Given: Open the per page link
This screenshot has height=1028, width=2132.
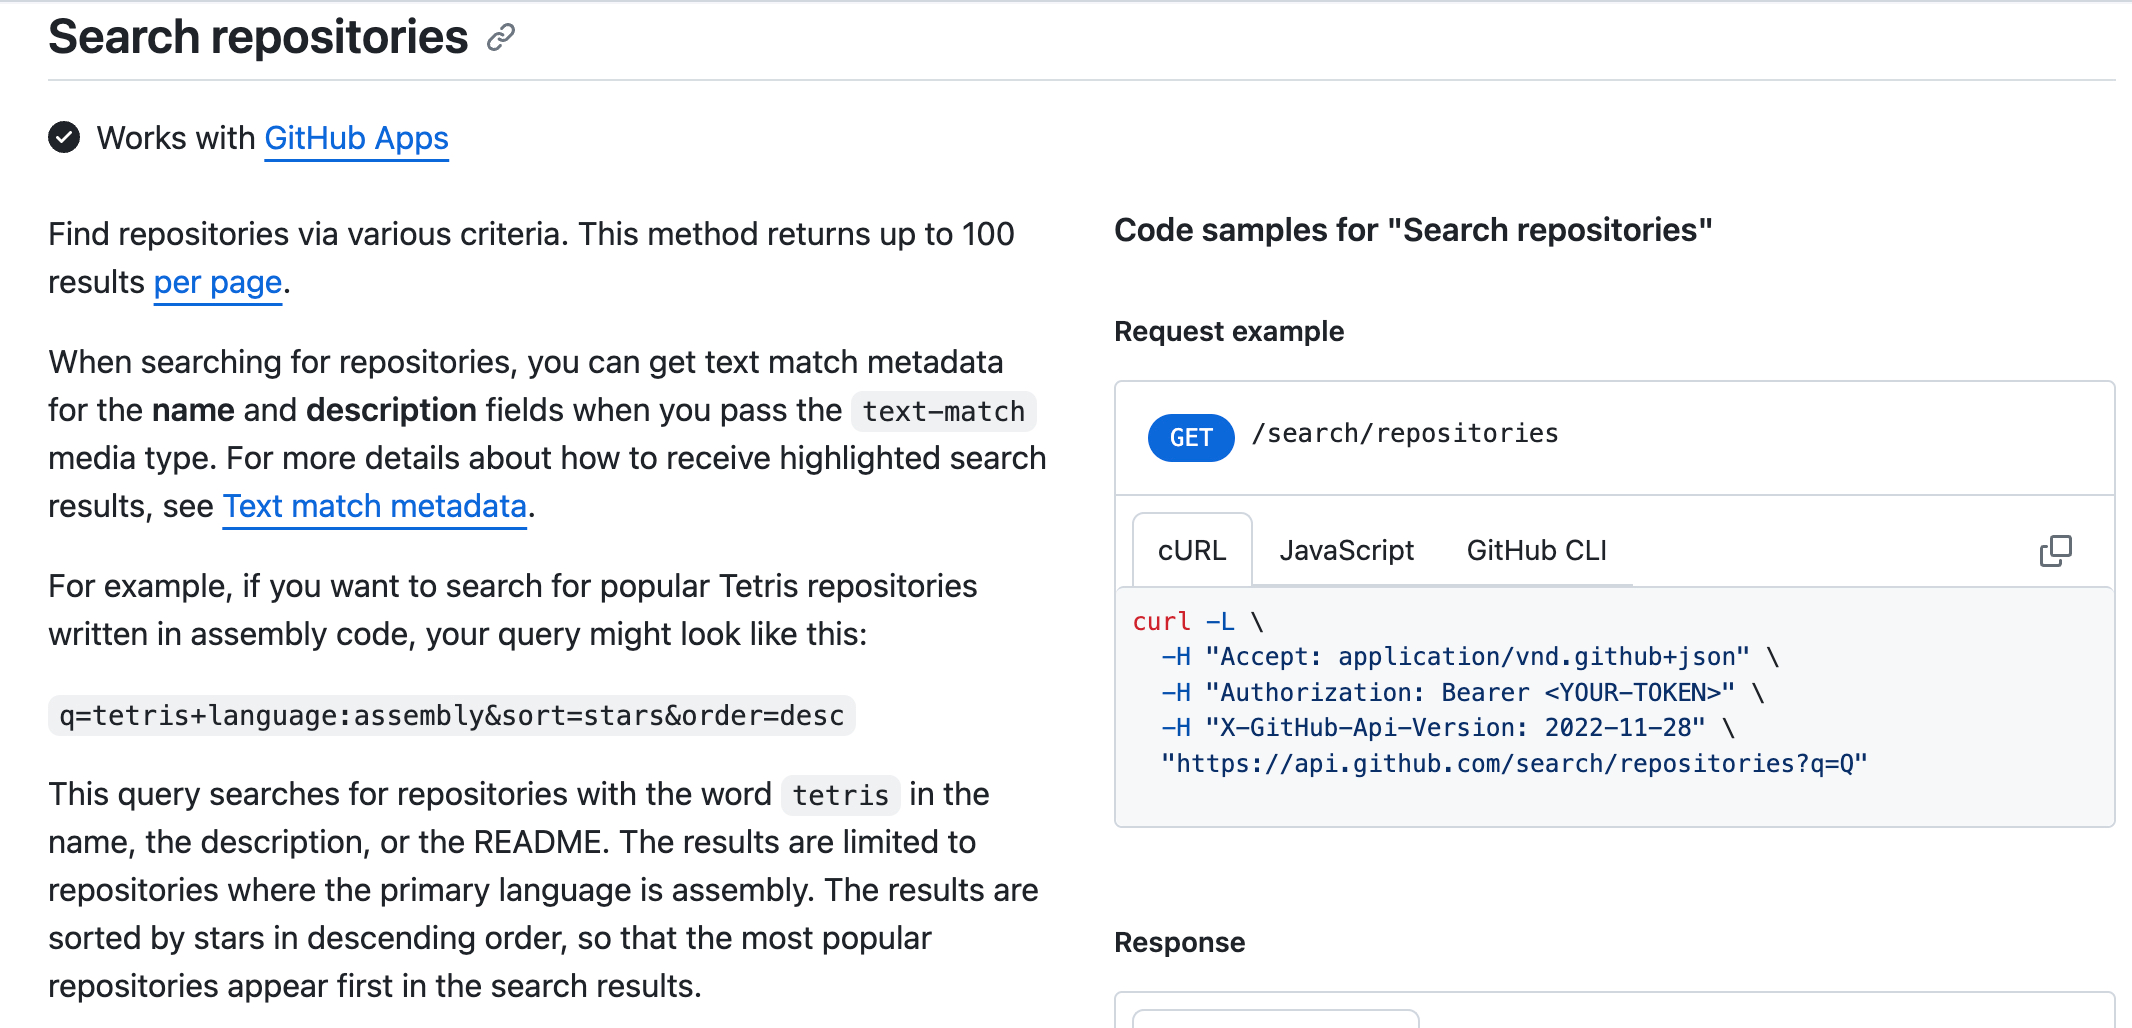Looking at the screenshot, I should 217,282.
